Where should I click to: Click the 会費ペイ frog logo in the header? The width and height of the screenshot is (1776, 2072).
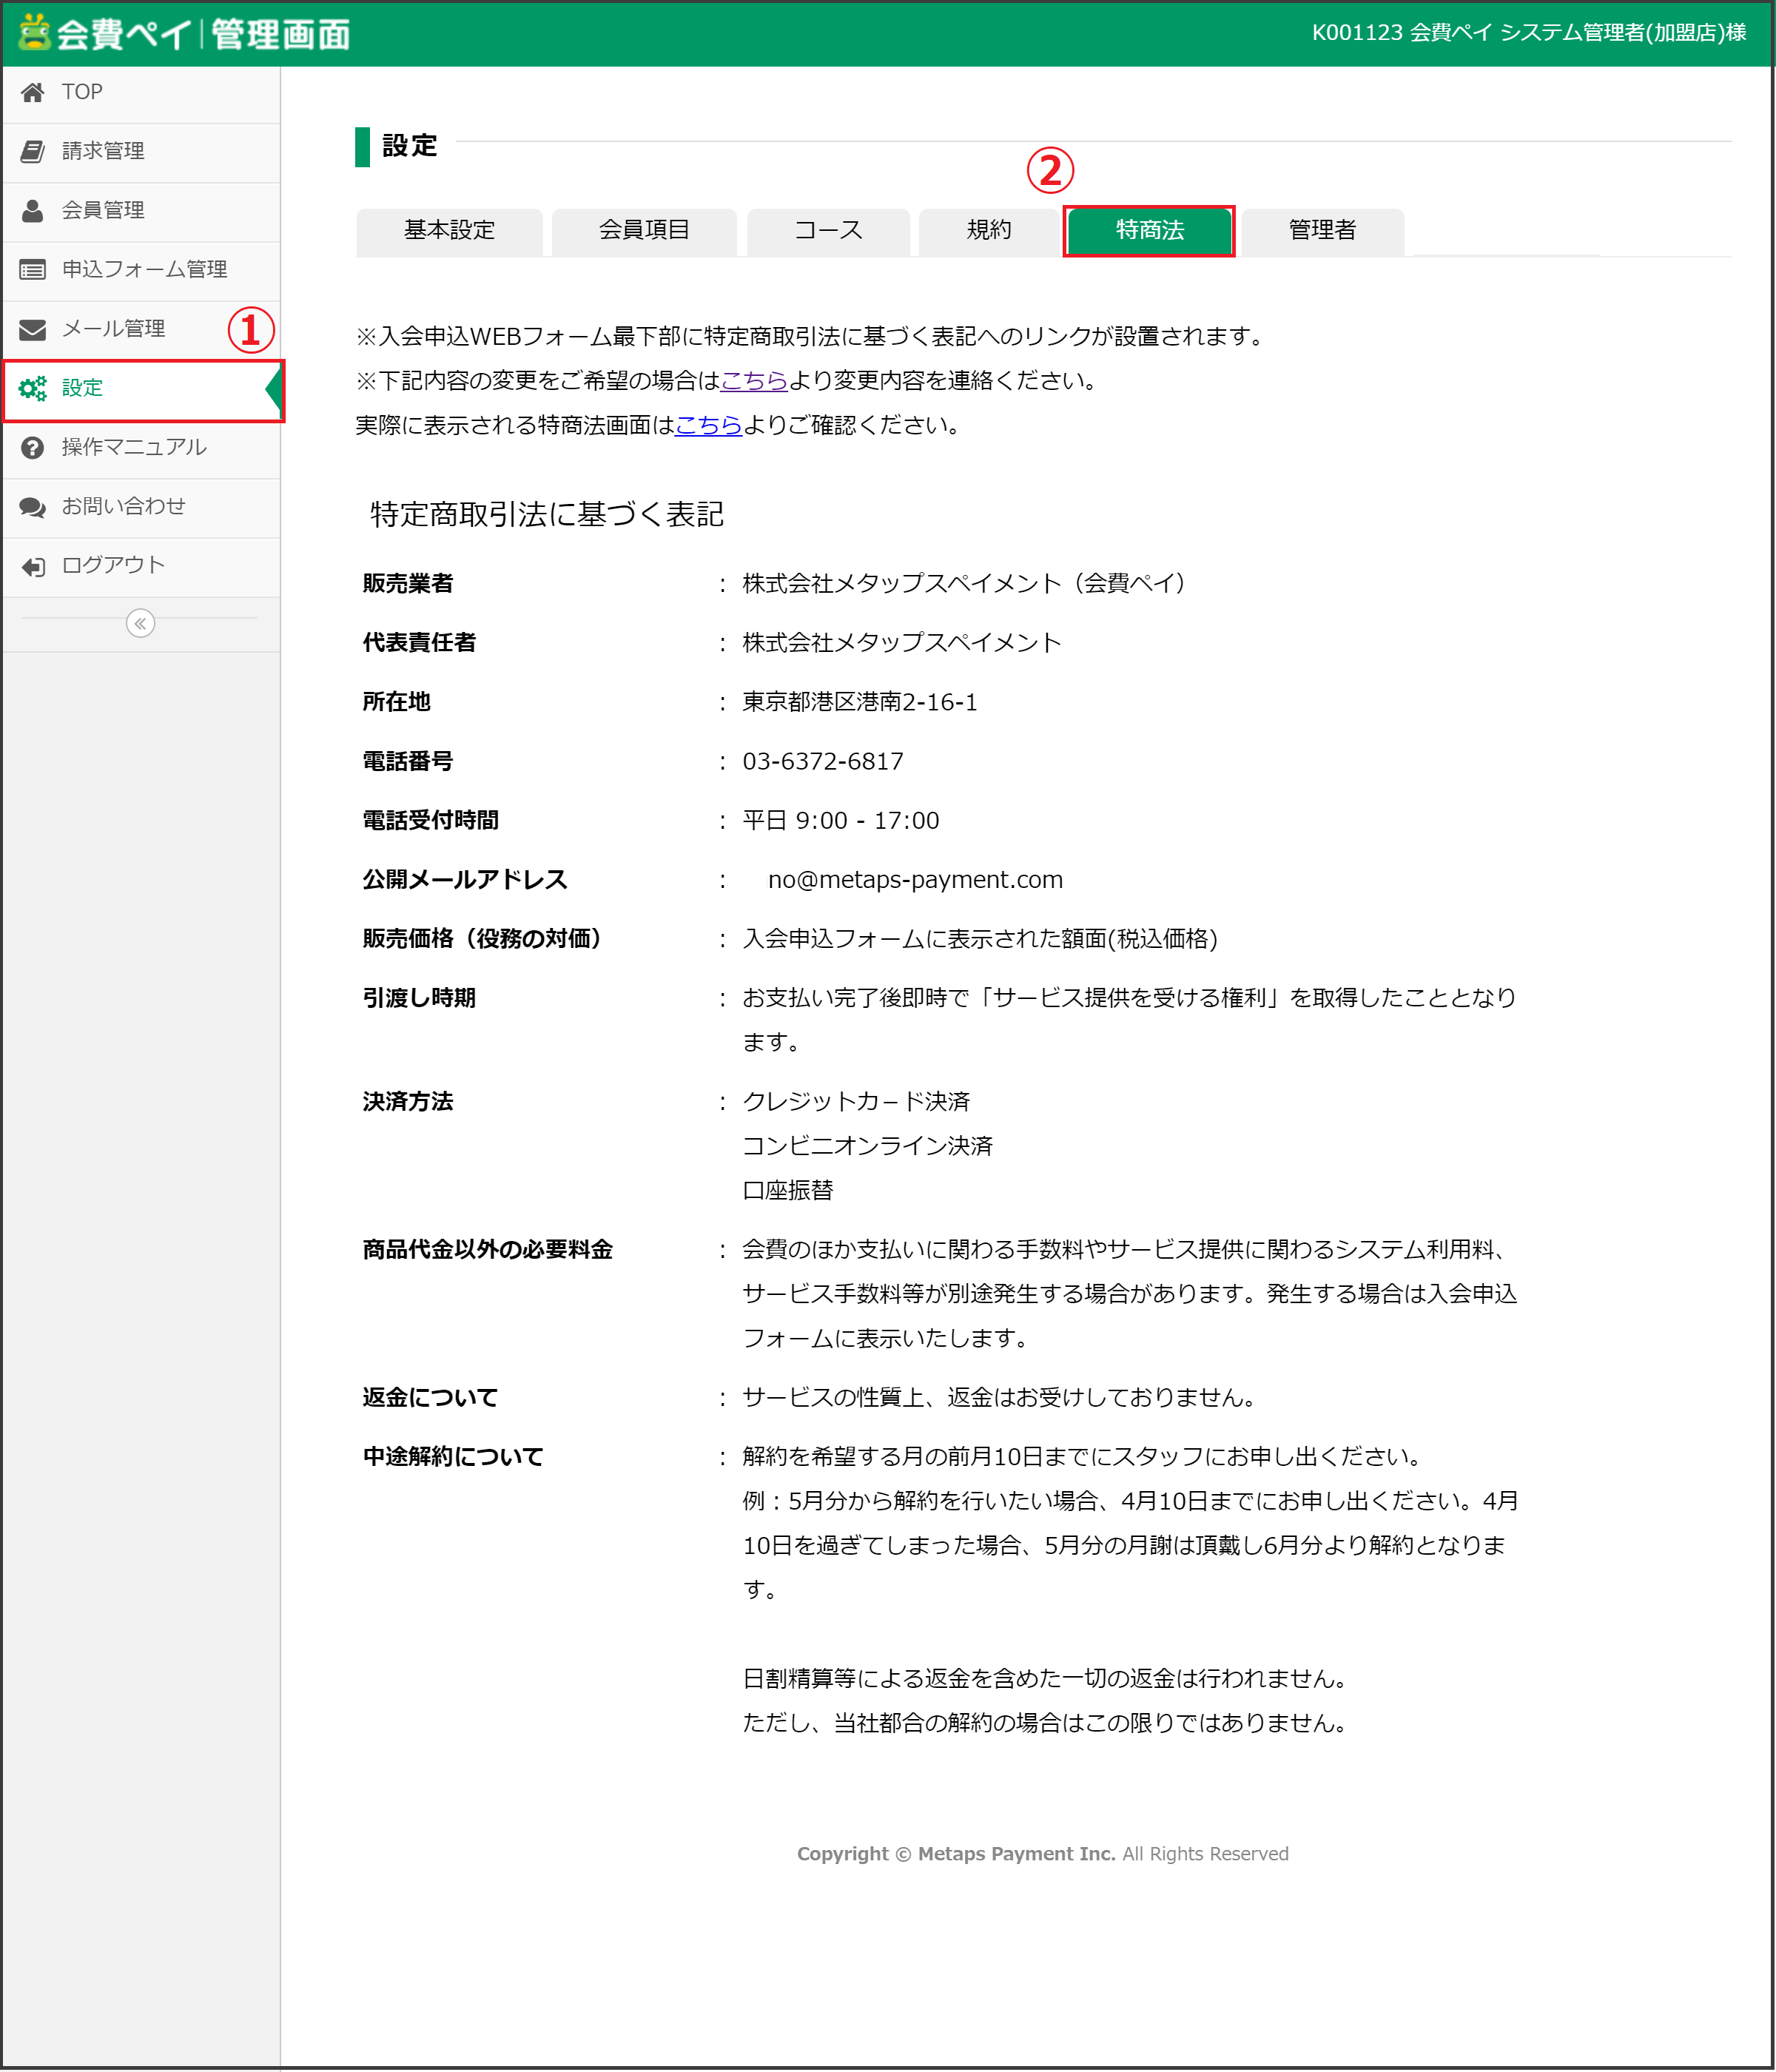(x=35, y=32)
